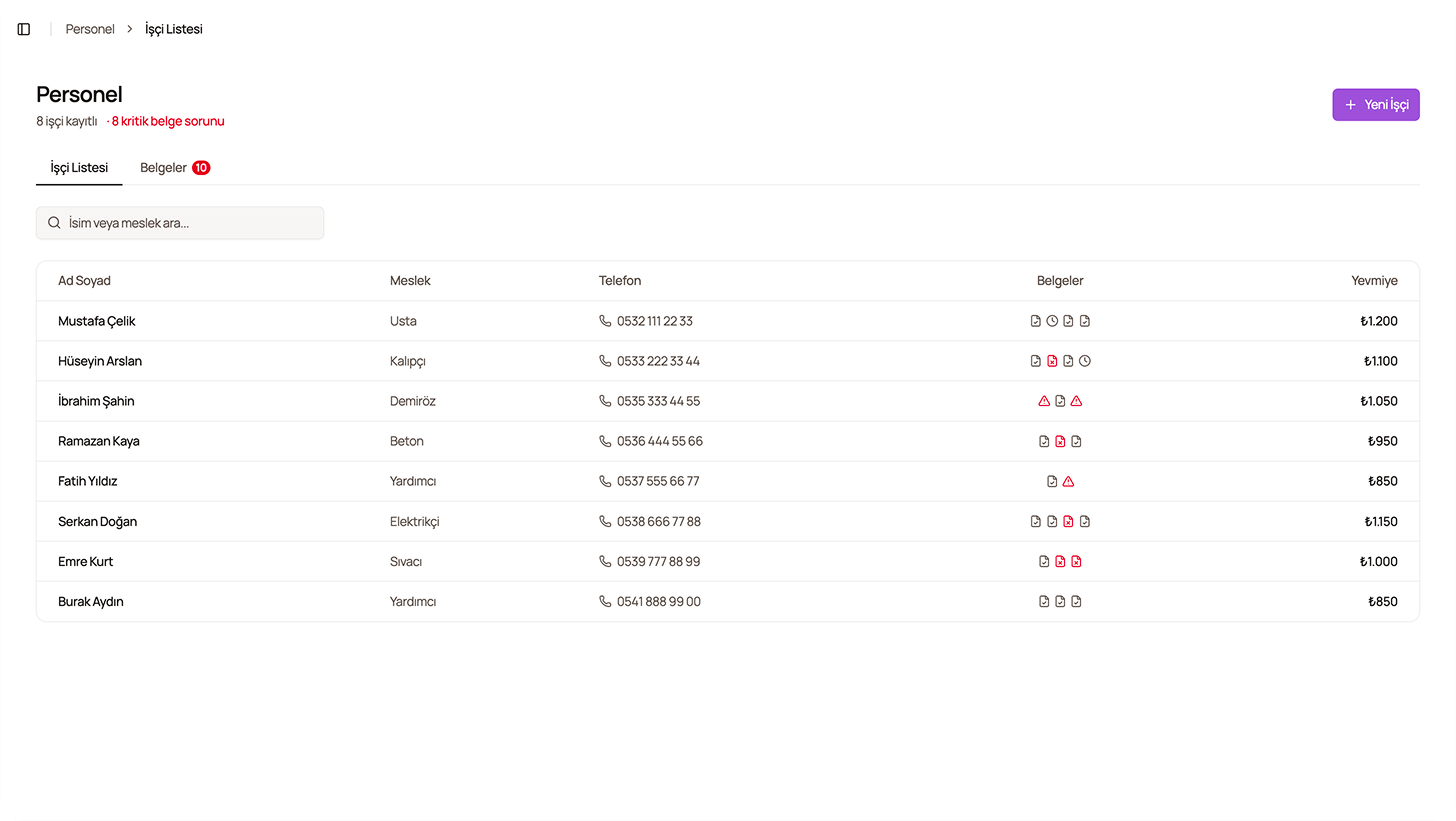The height and width of the screenshot is (821, 1456).
Task: Click last warning triangle in İbrahim Şahin's row
Action: click(x=1076, y=401)
